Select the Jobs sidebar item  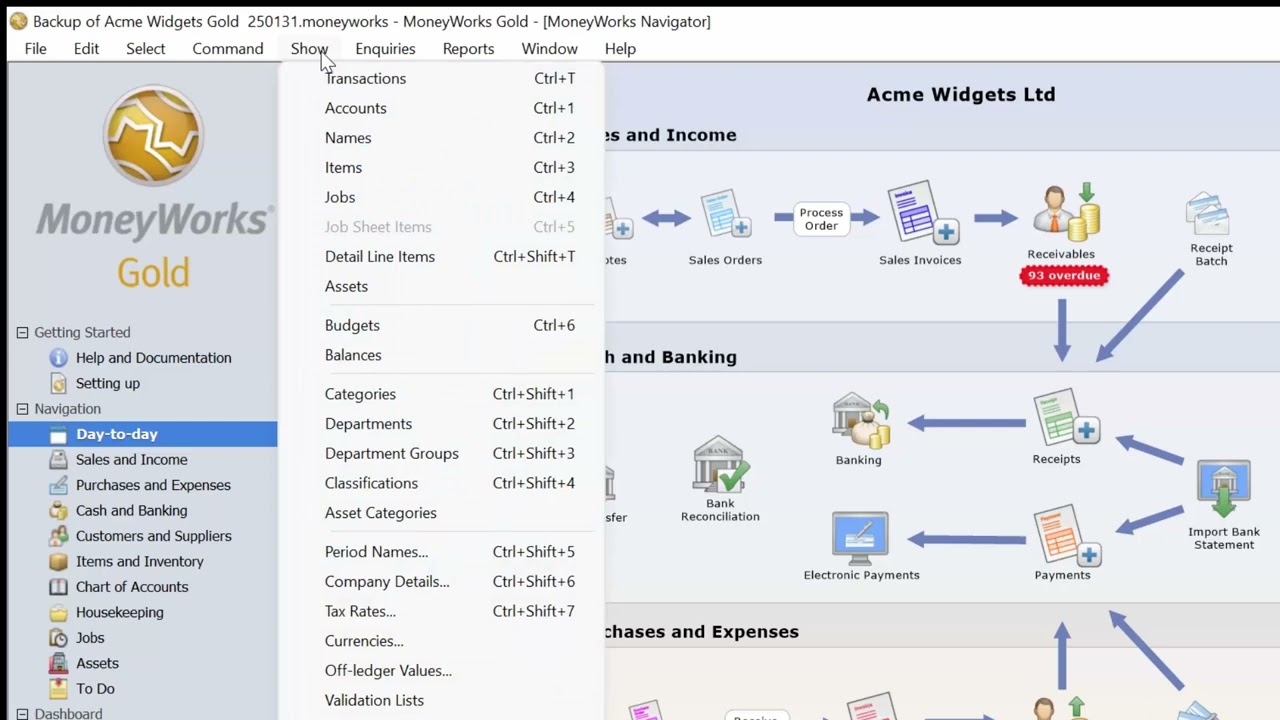coord(90,638)
